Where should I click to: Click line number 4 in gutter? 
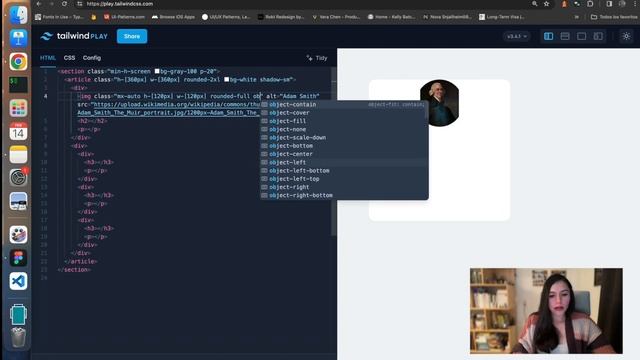[45, 96]
